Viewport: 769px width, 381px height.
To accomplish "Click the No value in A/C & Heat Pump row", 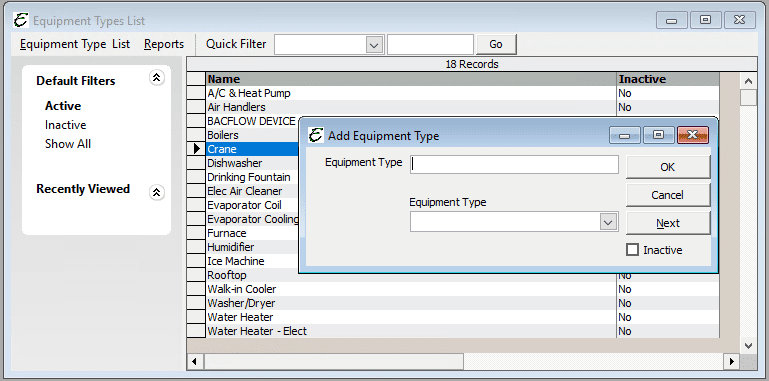I will [625, 93].
